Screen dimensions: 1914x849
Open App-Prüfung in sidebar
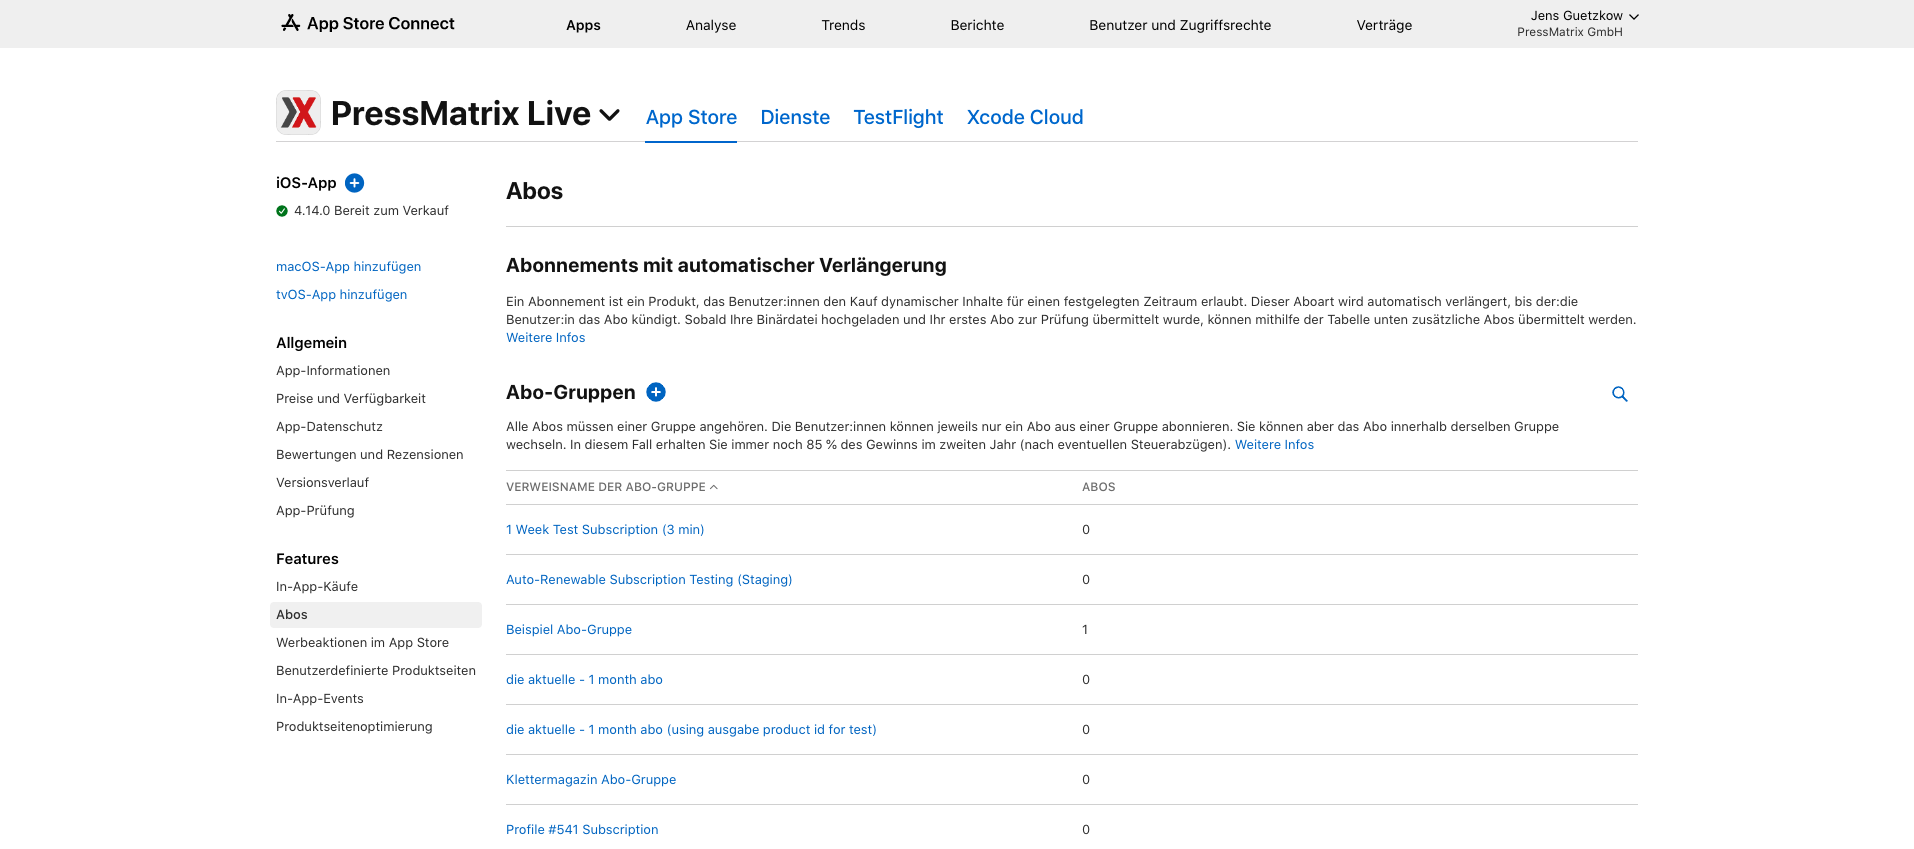(x=315, y=511)
